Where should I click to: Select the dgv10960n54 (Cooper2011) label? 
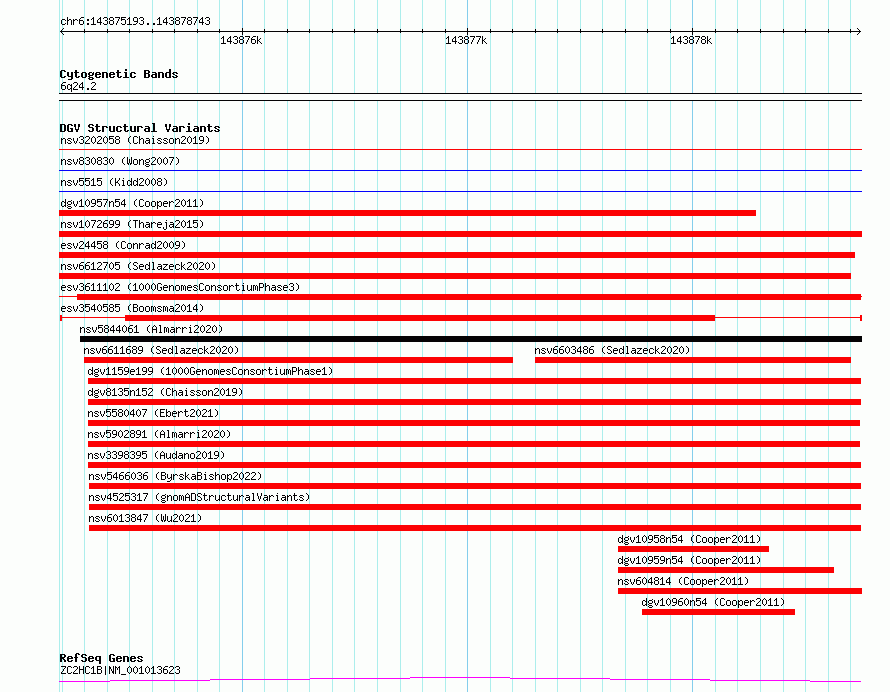point(713,602)
